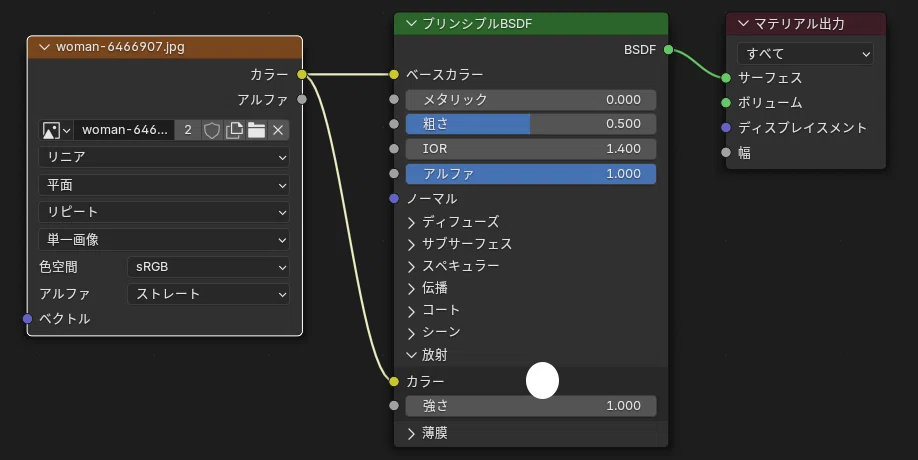Click the IOR value field
This screenshot has width=918, height=460.
pos(530,149)
